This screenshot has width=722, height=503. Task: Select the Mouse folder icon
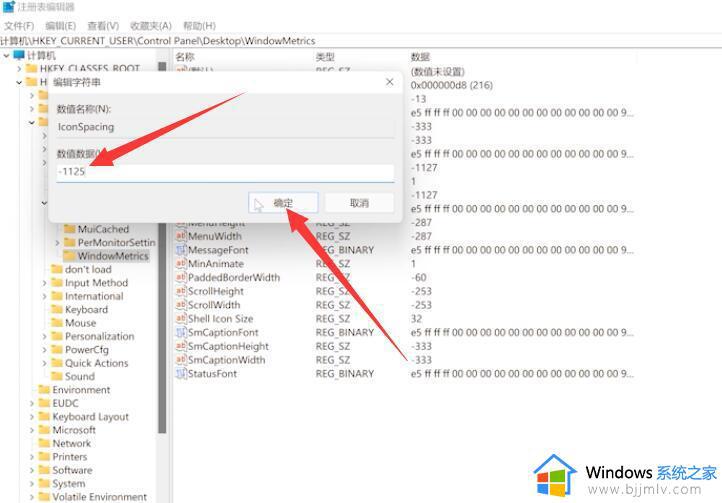point(57,322)
